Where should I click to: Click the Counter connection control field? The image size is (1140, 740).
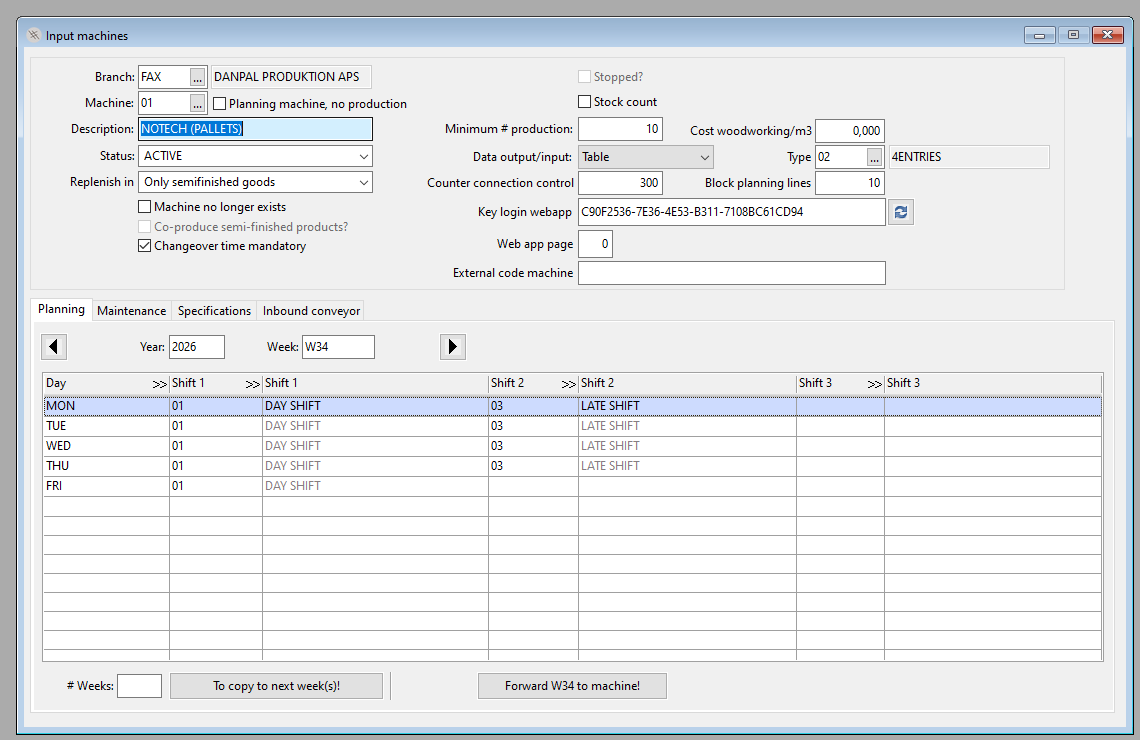tap(620, 183)
